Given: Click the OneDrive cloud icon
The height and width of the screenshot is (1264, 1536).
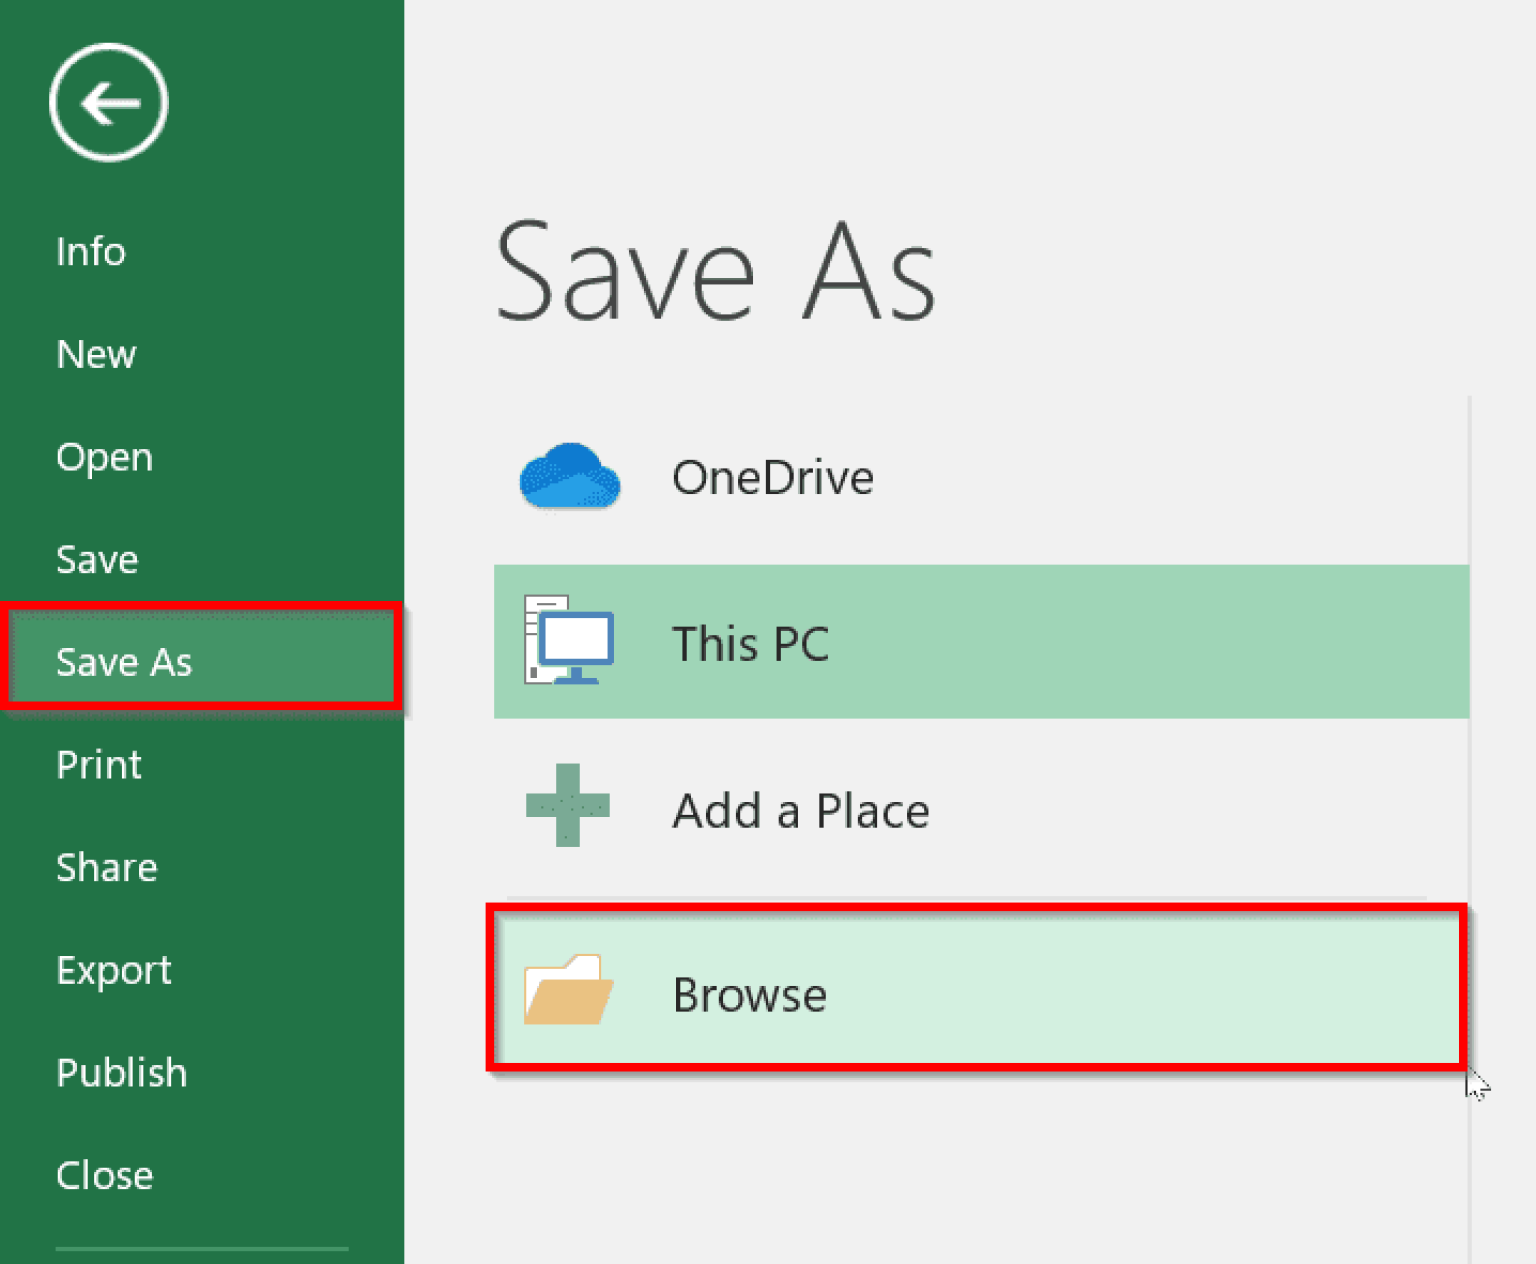Looking at the screenshot, I should click(568, 477).
